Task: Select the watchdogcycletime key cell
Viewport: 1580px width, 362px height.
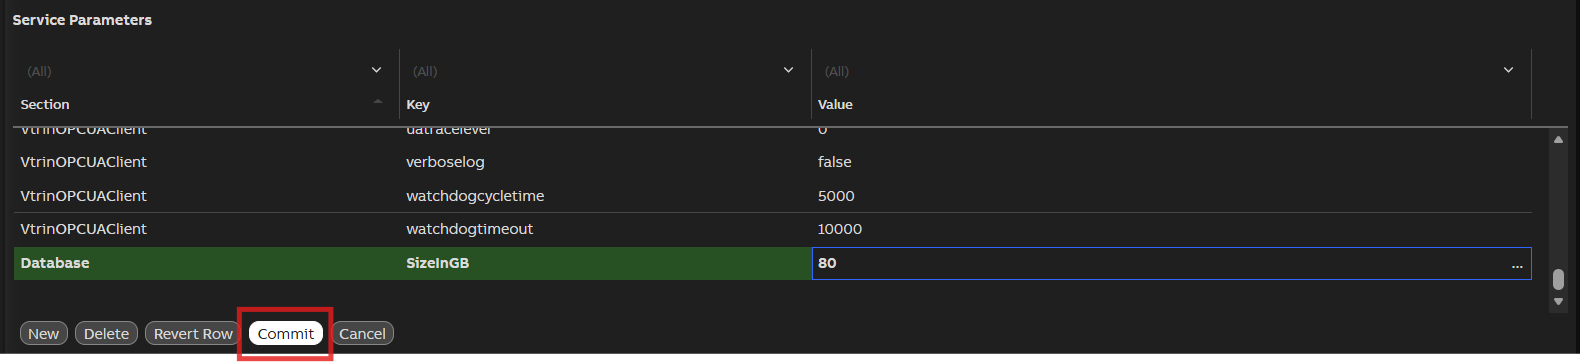Action: tap(475, 196)
